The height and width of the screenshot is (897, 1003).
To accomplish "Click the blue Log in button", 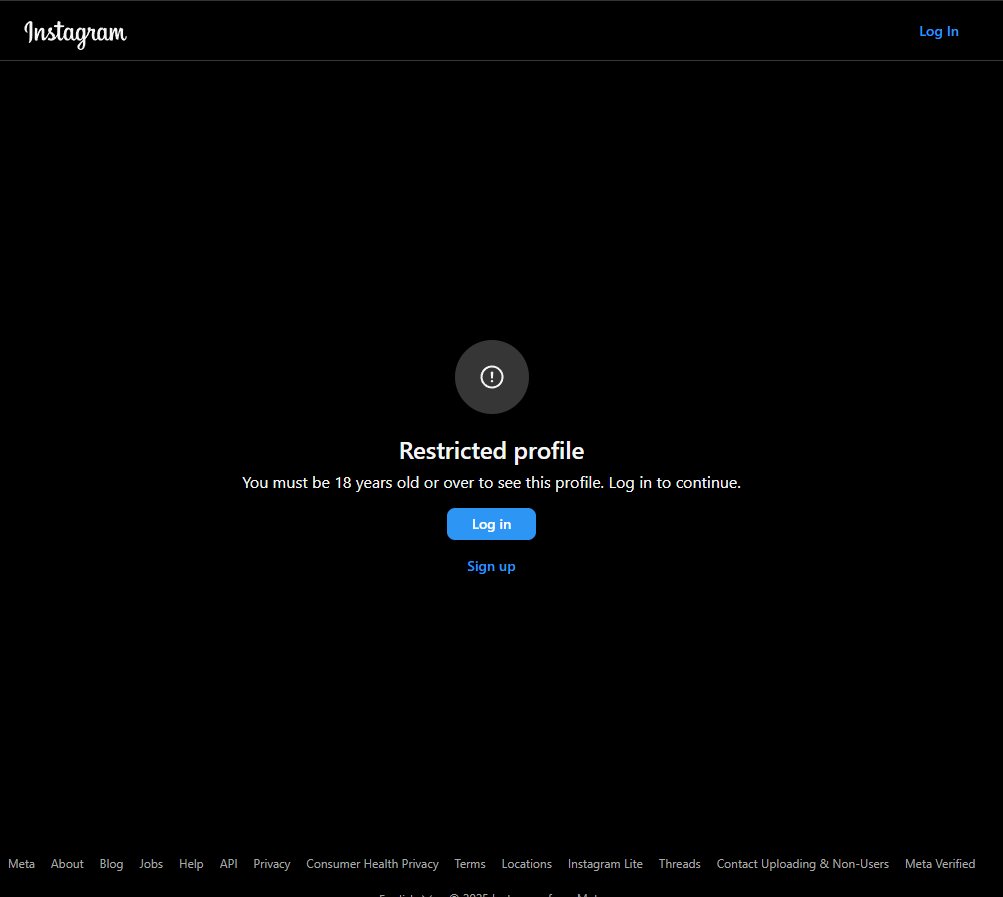I will point(491,524).
